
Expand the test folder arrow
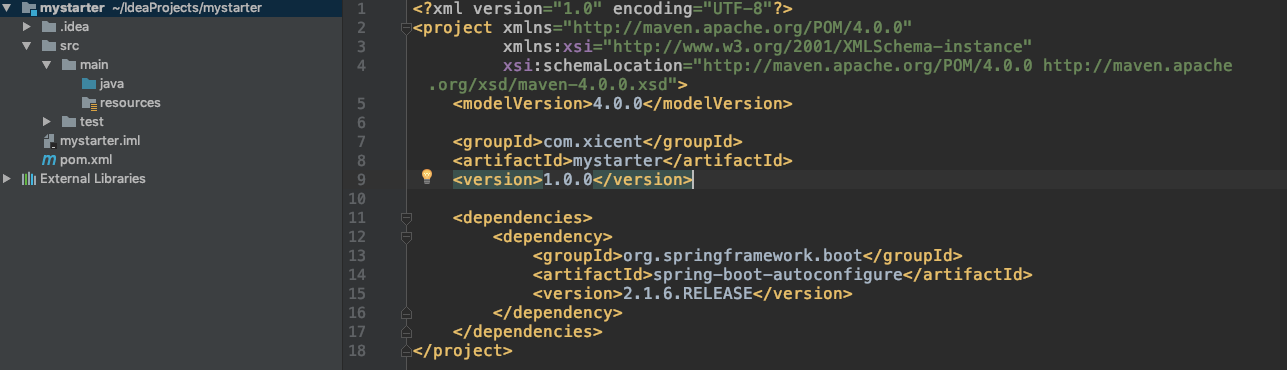(47, 122)
